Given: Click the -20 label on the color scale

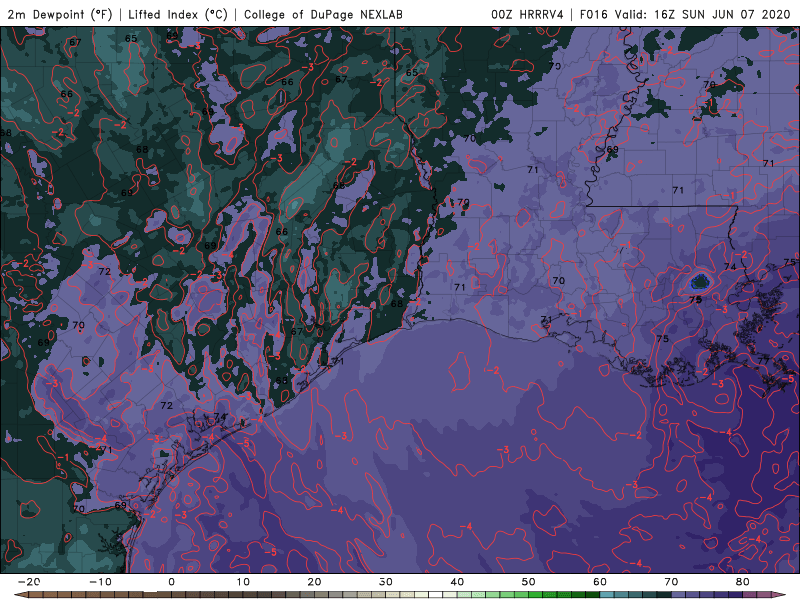Looking at the screenshot, I should (29, 582).
